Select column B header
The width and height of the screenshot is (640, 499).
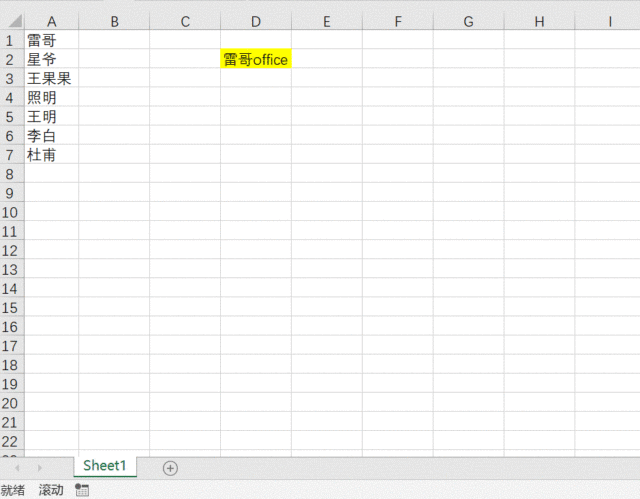(x=114, y=21)
